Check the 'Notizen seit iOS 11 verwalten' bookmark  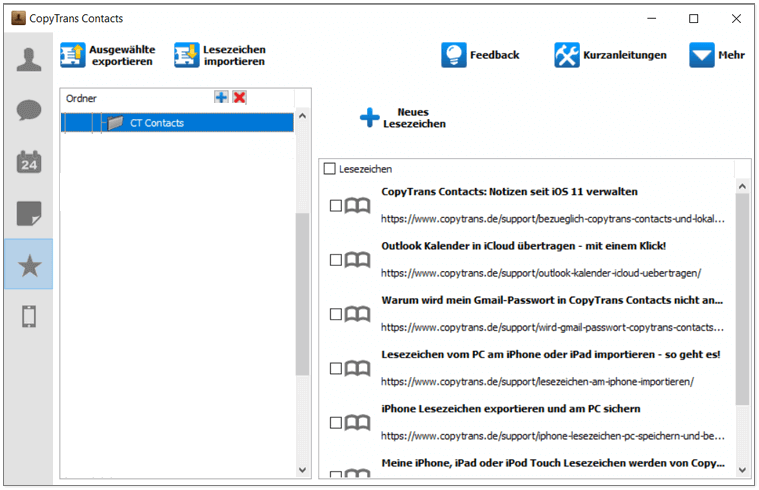coord(336,206)
